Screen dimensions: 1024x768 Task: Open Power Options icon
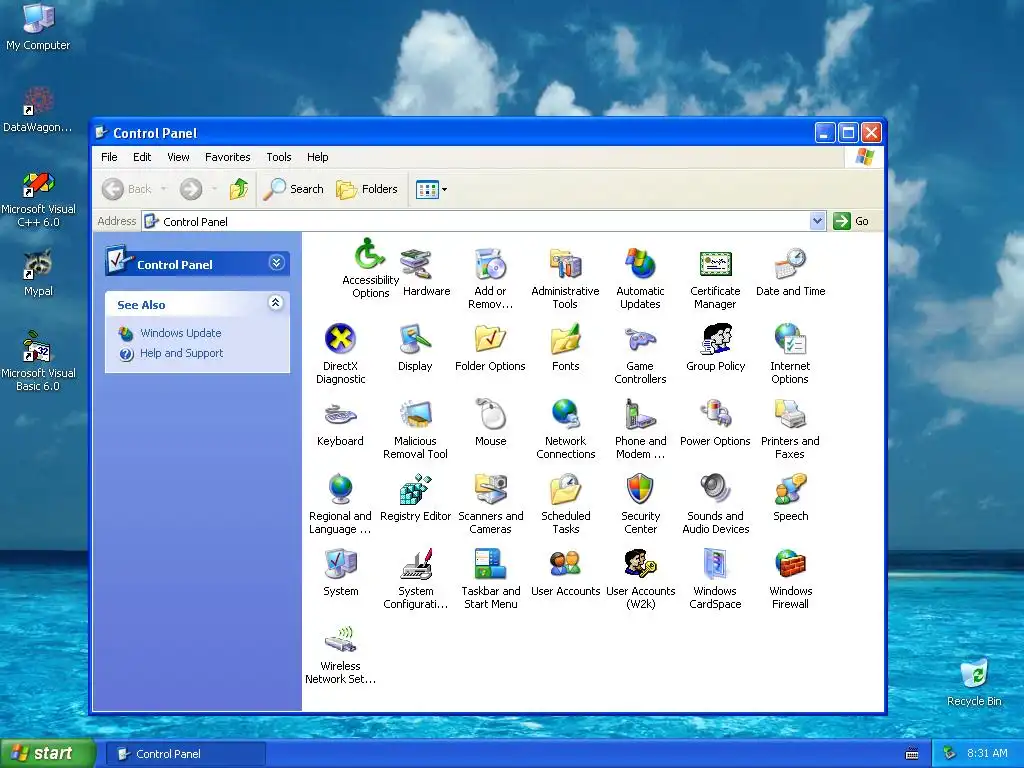point(715,423)
